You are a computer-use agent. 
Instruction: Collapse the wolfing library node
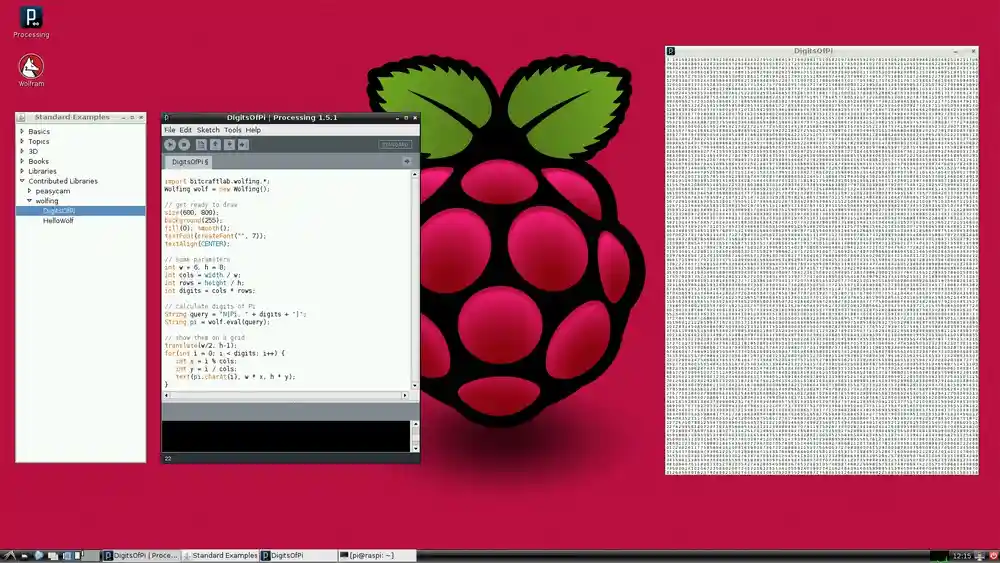[29, 200]
